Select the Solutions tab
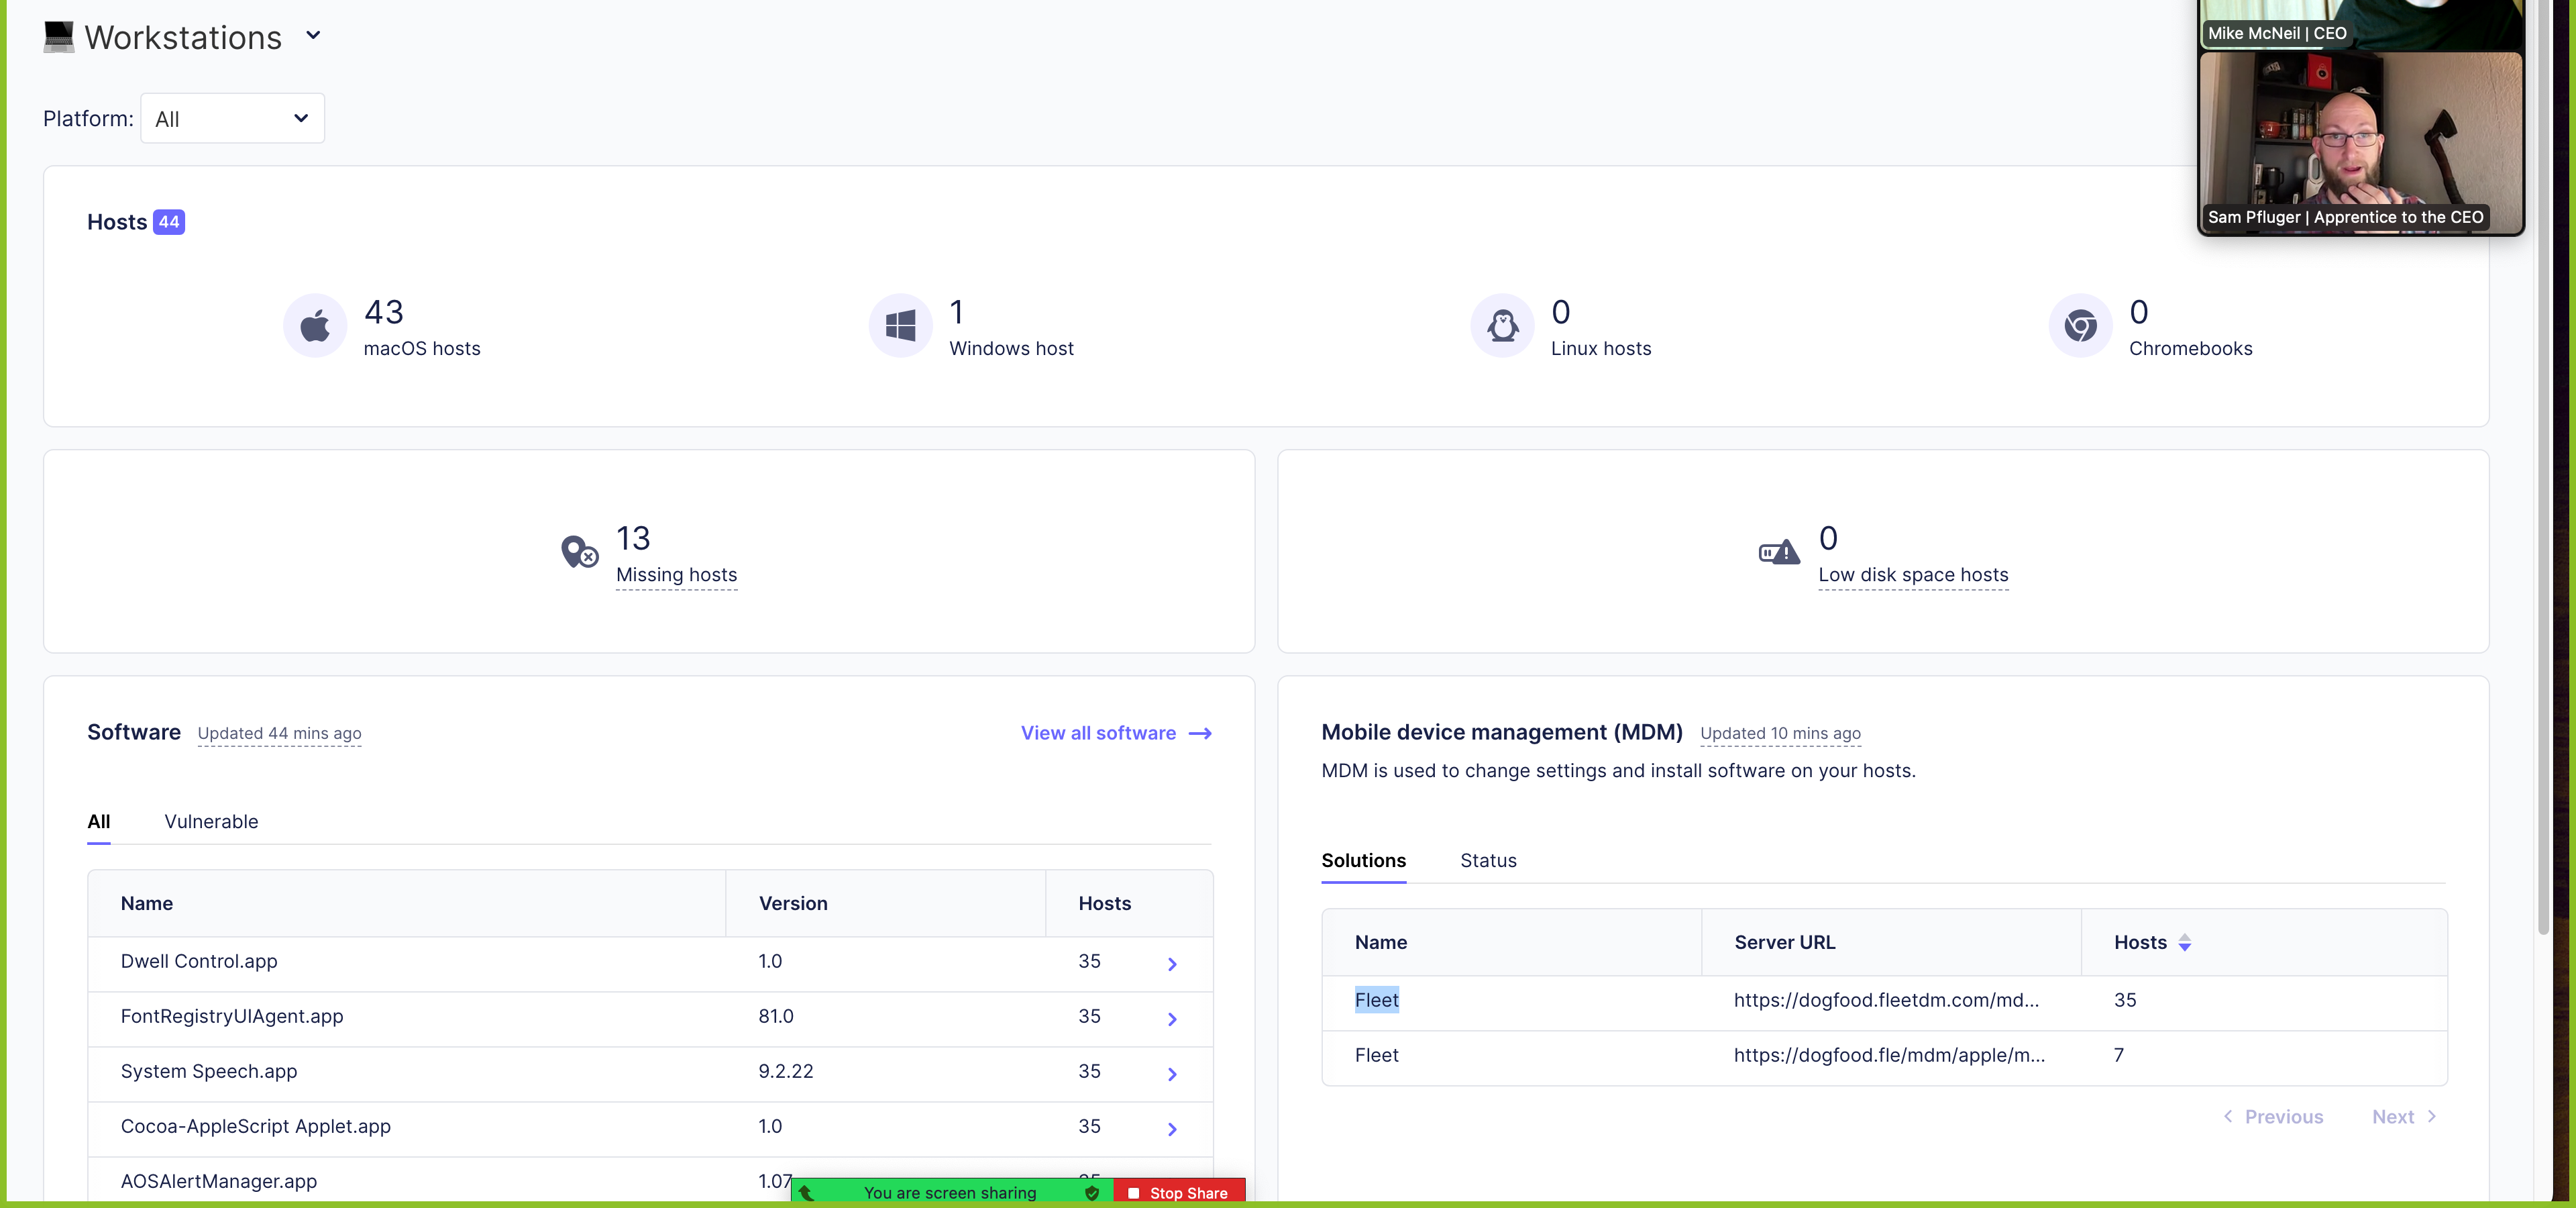 point(1363,860)
